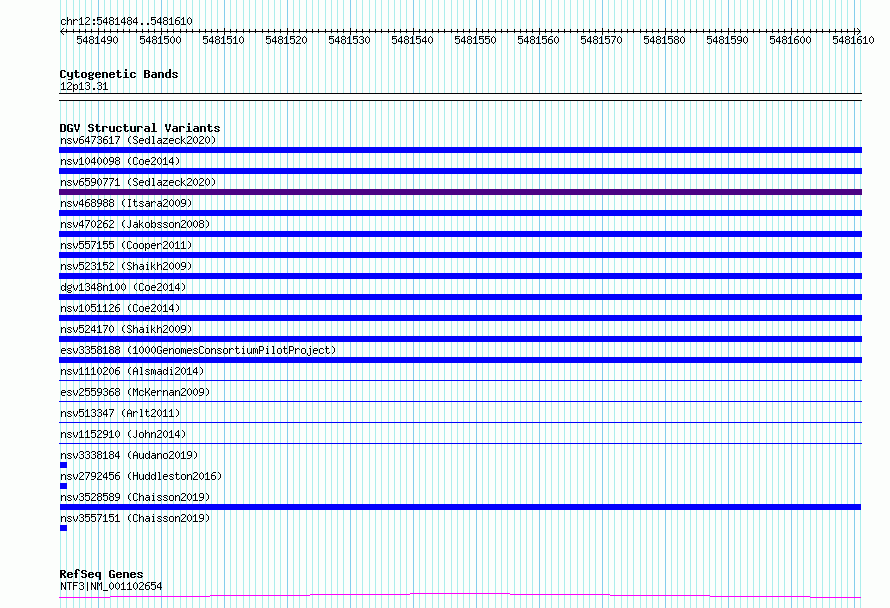
Task: Select variant label nsv1051126 (Coe2014)
Action: click(x=120, y=308)
